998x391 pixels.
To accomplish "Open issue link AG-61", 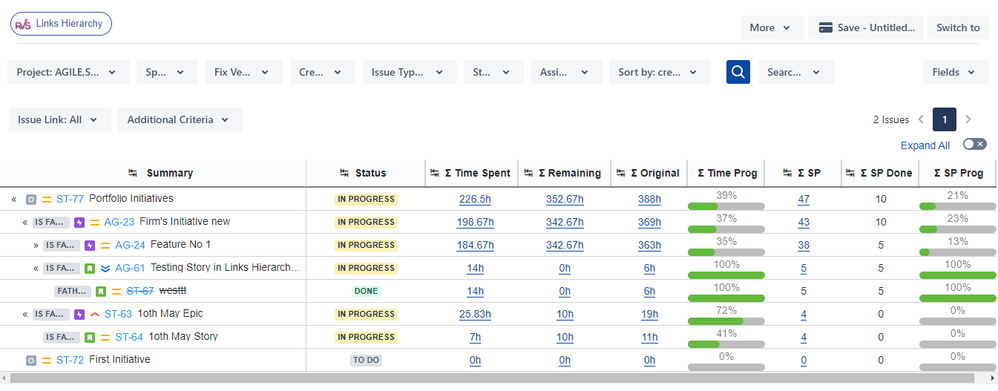I will [130, 268].
